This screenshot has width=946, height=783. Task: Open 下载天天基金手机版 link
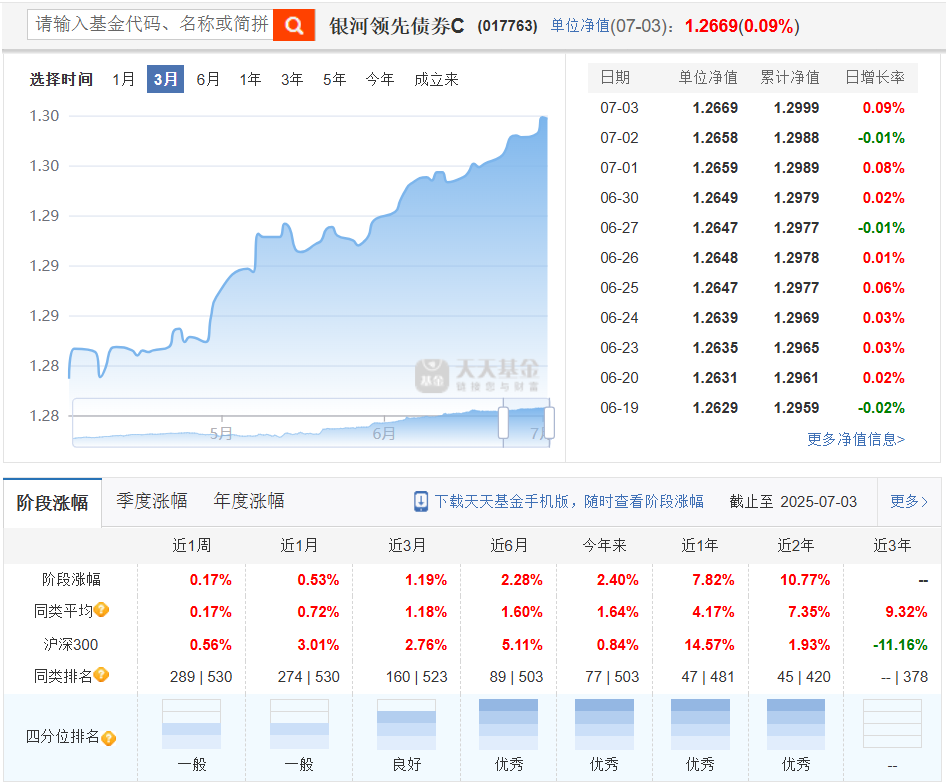(x=569, y=501)
